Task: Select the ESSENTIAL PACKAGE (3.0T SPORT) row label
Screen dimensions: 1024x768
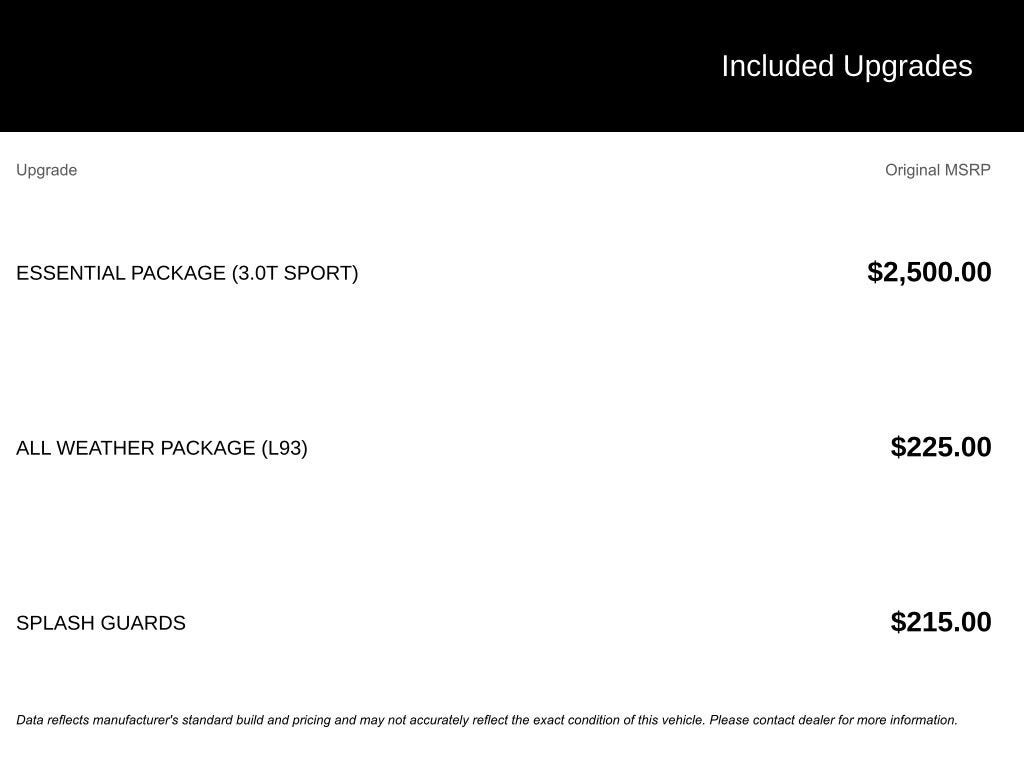Action: pos(187,273)
